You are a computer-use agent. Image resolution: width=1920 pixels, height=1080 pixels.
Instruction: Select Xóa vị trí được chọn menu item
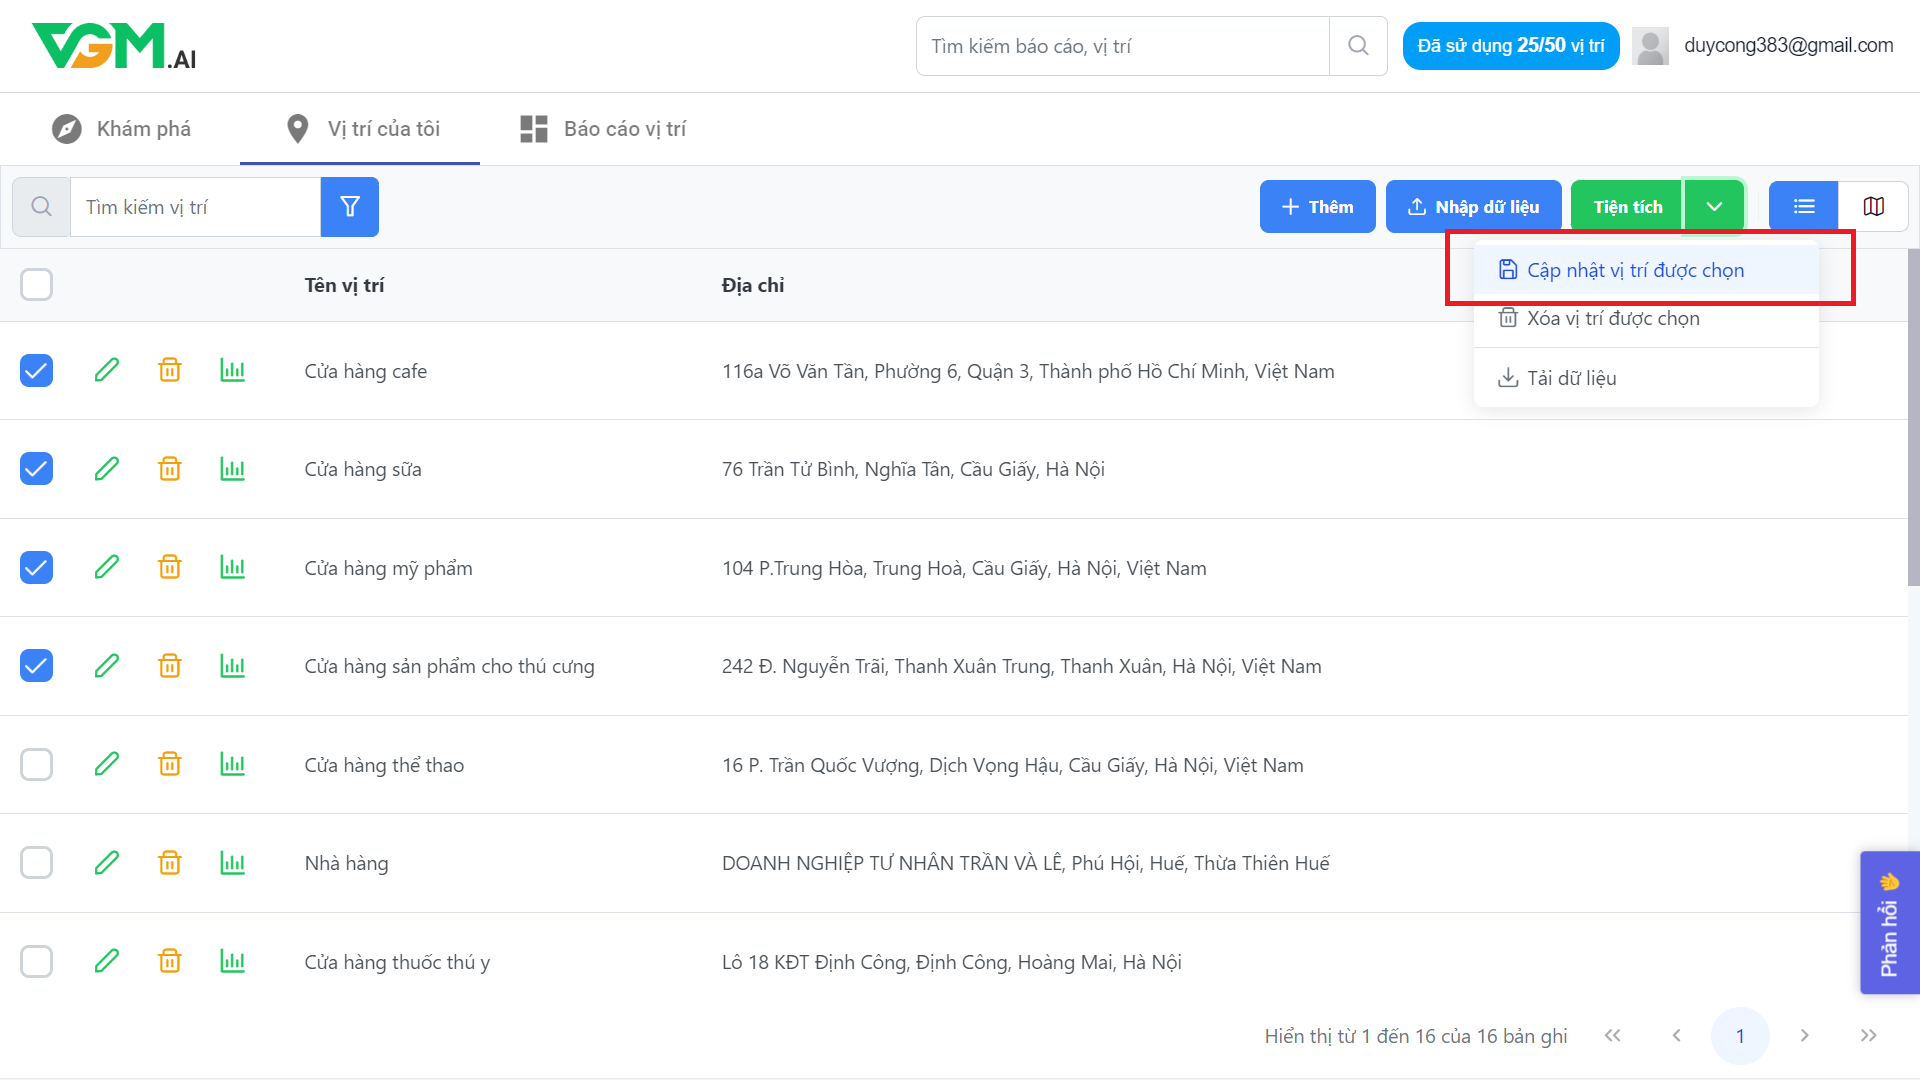(1612, 318)
